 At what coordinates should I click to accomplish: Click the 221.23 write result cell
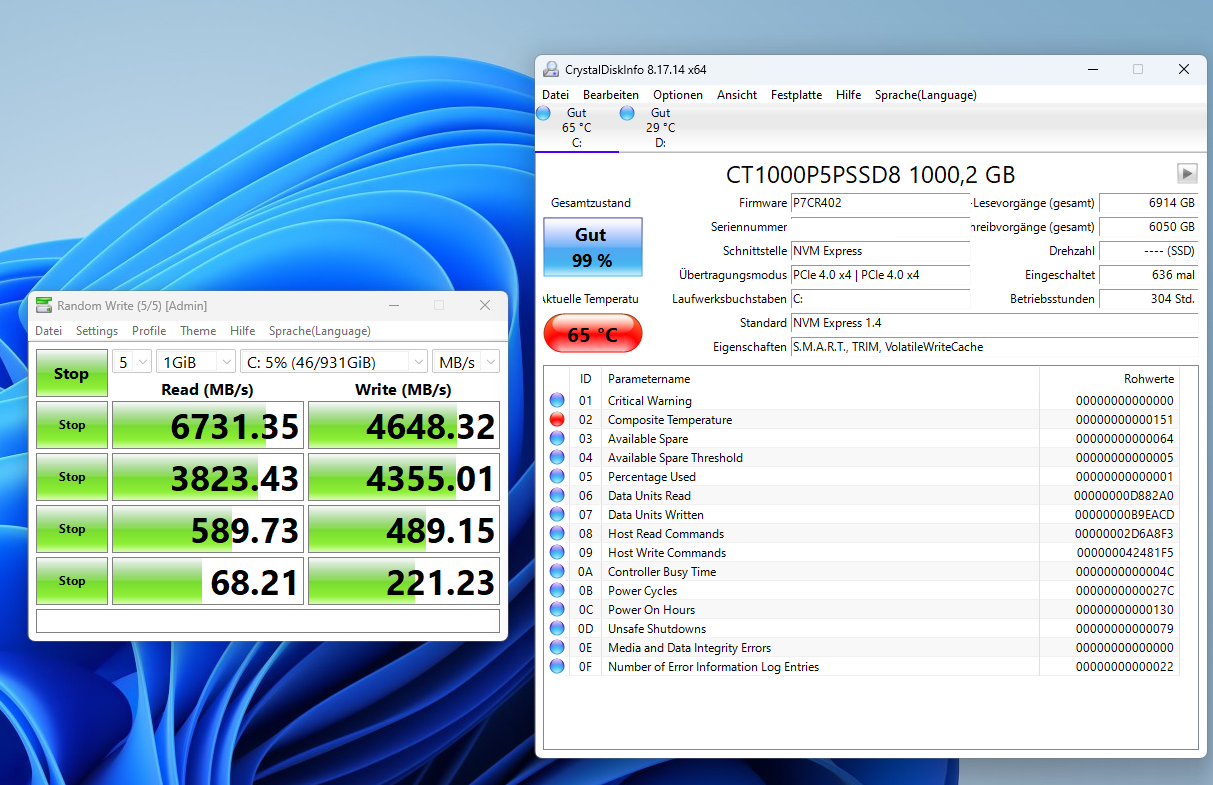pos(404,581)
